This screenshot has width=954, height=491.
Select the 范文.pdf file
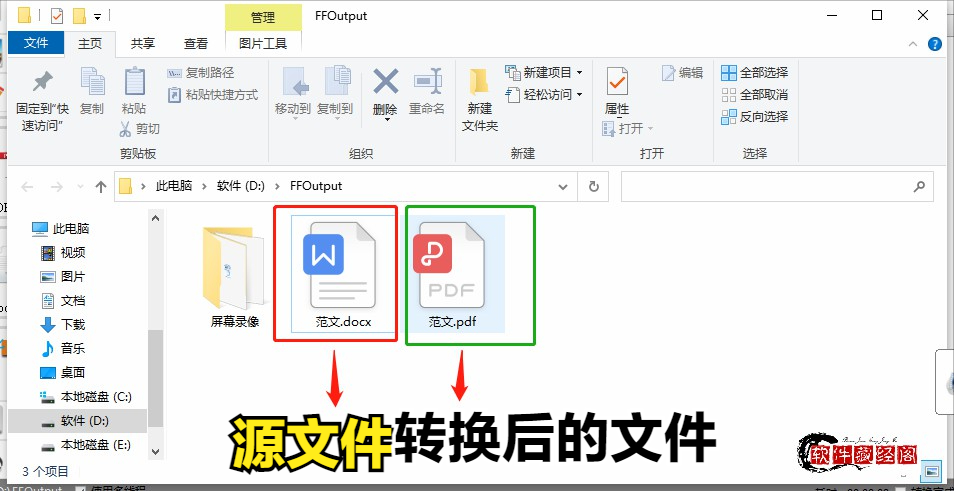click(451, 274)
